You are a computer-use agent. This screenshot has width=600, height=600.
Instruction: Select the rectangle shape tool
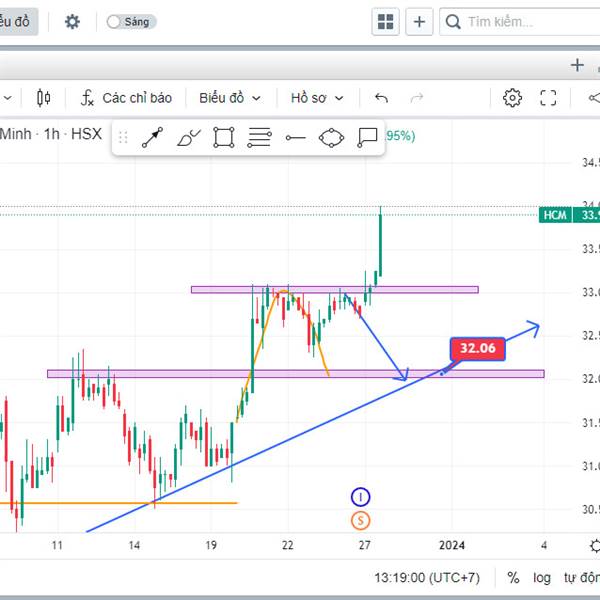(224, 137)
